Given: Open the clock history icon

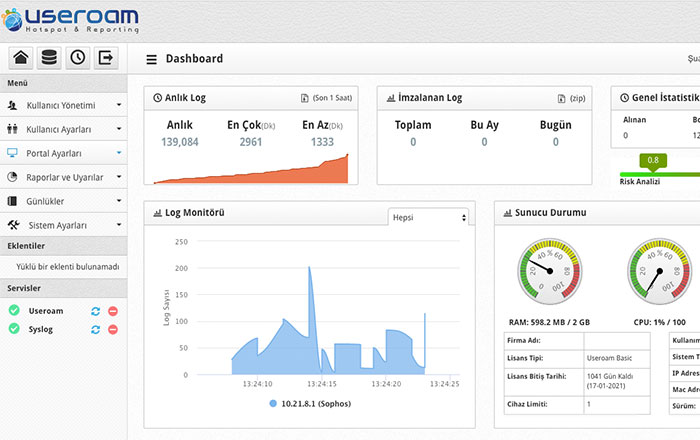Looking at the screenshot, I should [x=78, y=58].
